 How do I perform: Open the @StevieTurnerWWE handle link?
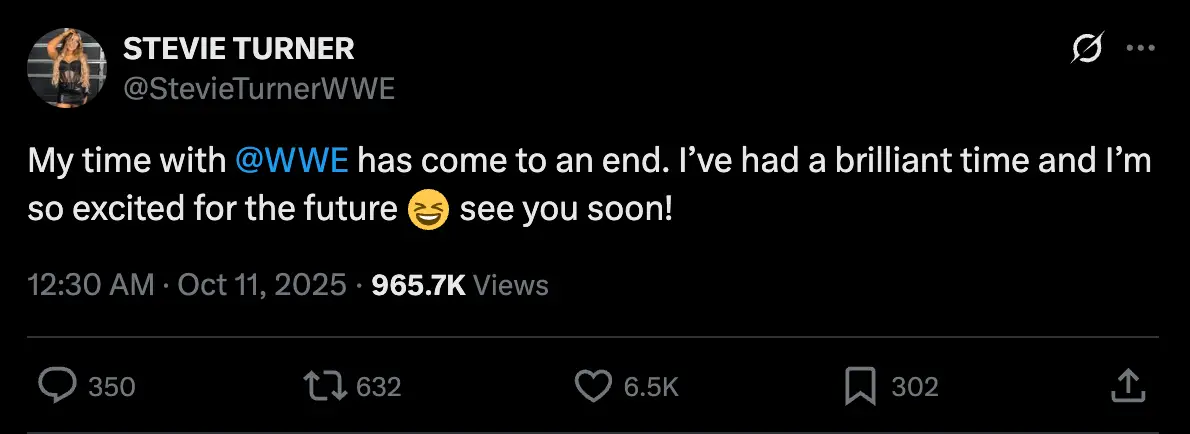258,89
